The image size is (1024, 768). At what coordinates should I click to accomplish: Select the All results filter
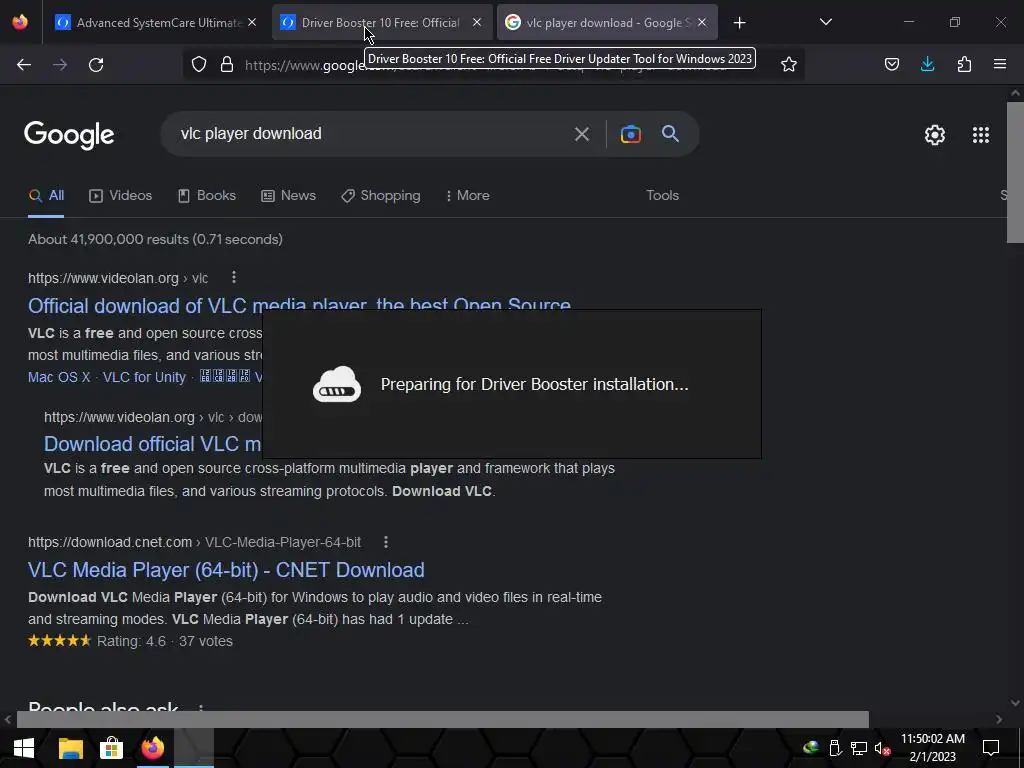(46, 195)
